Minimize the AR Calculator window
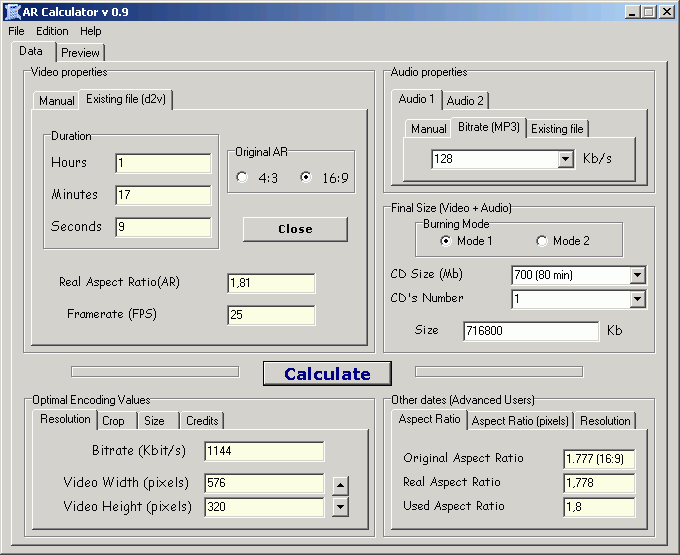680x555 pixels. pos(632,12)
